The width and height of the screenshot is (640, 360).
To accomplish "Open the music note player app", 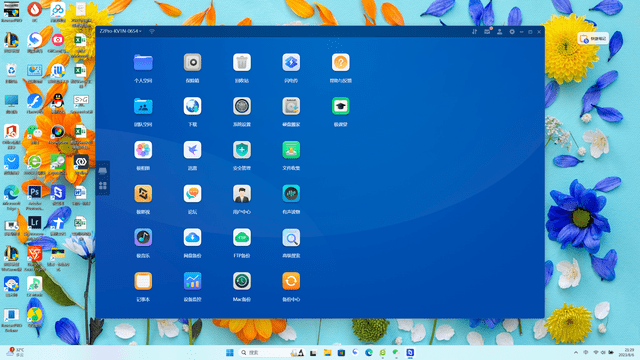I will (x=143, y=237).
